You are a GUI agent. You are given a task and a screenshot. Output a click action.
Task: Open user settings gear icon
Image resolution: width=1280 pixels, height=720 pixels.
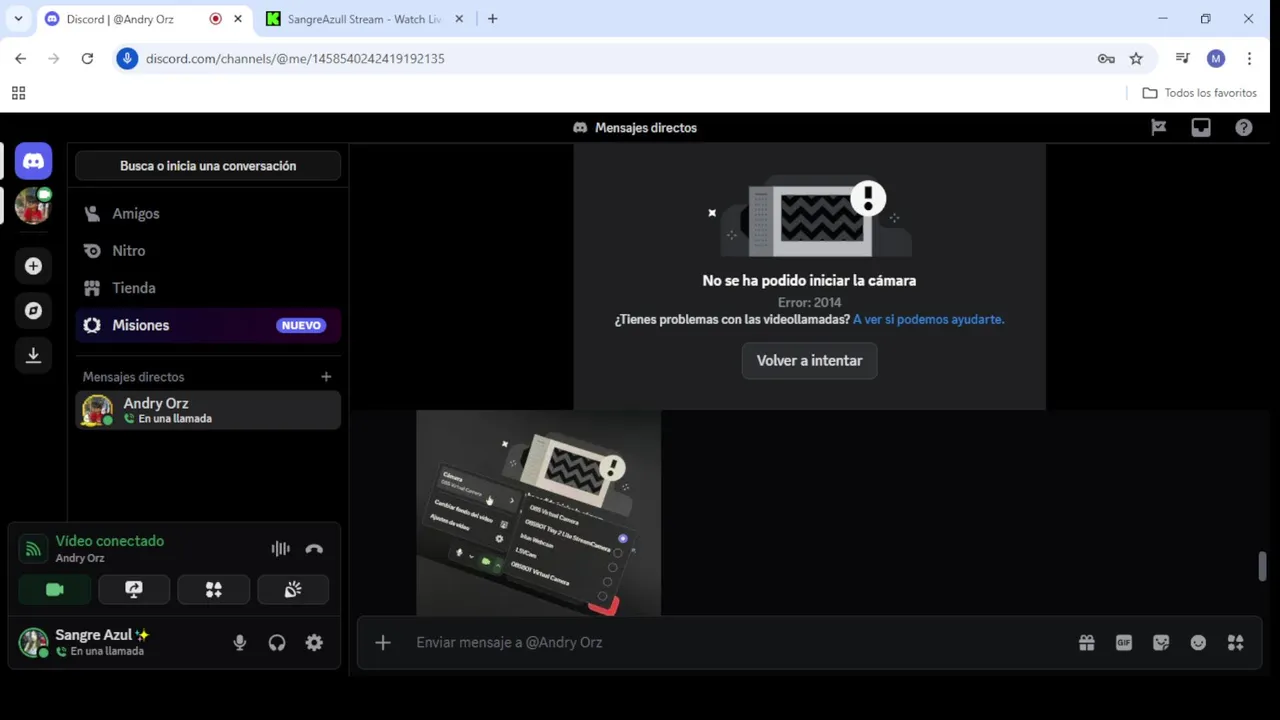[314, 643]
